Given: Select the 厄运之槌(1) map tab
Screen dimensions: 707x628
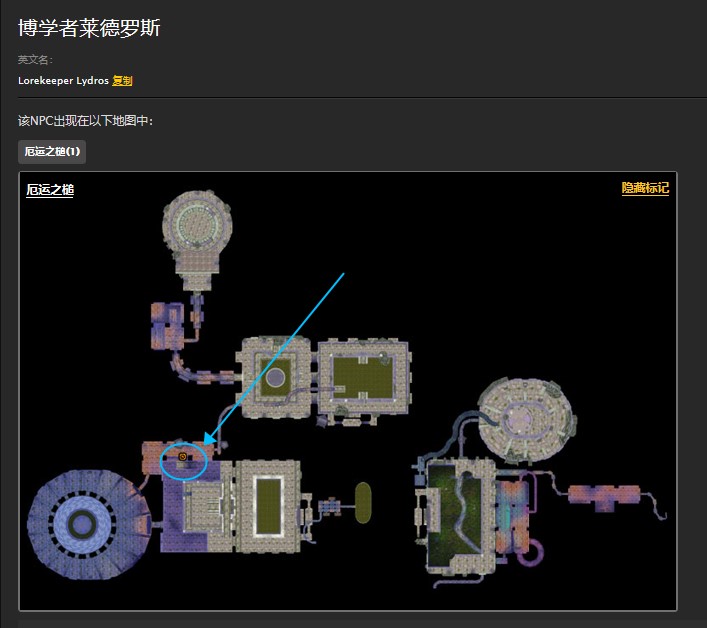Looking at the screenshot, I should tap(52, 152).
